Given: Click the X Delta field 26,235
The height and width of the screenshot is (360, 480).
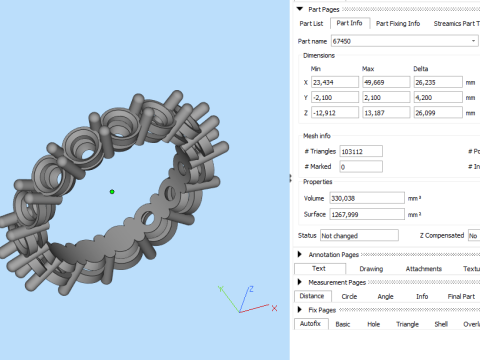Looking at the screenshot, I should pyautogui.click(x=438, y=82).
